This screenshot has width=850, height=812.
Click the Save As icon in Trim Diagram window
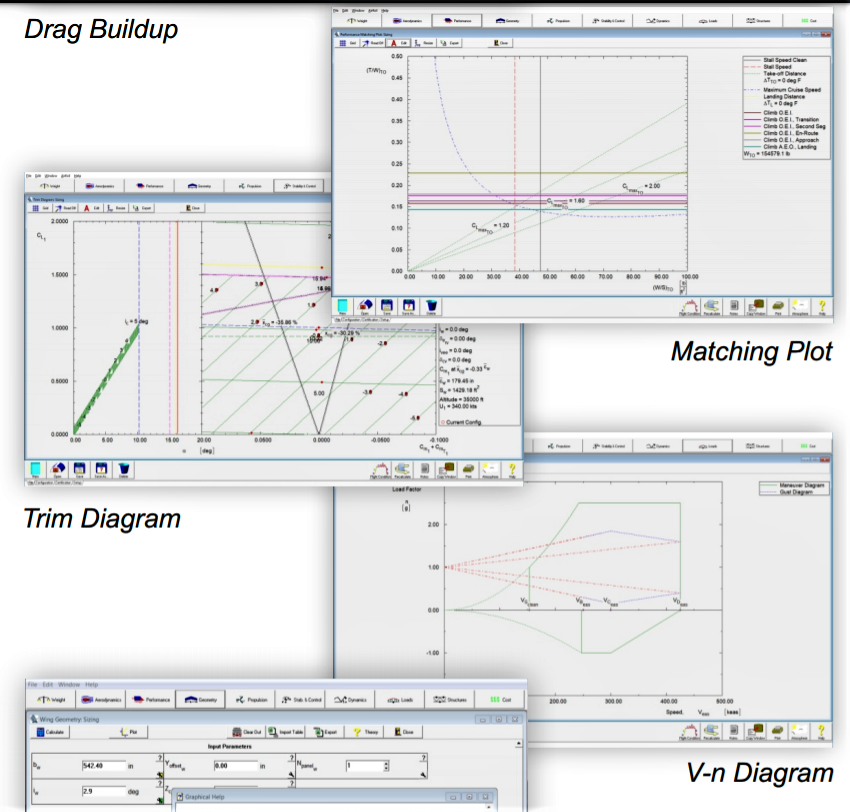tap(101, 469)
